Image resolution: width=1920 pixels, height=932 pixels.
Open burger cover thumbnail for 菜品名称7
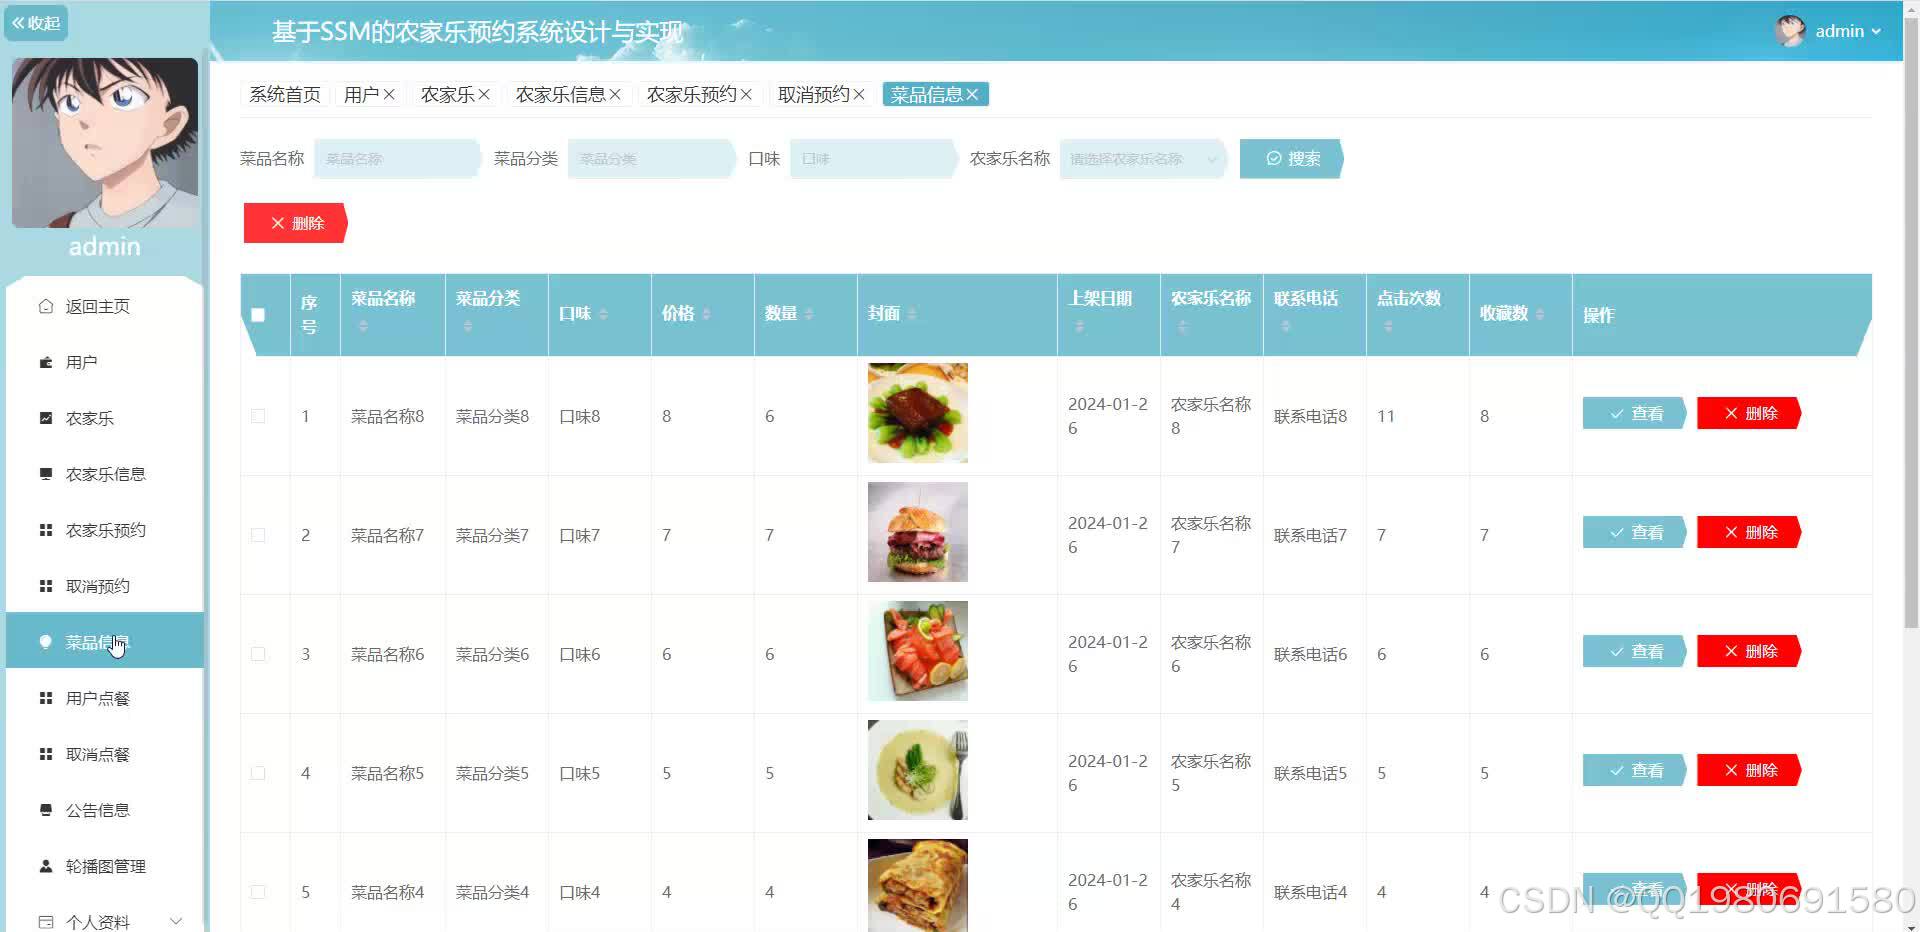pyautogui.click(x=918, y=532)
